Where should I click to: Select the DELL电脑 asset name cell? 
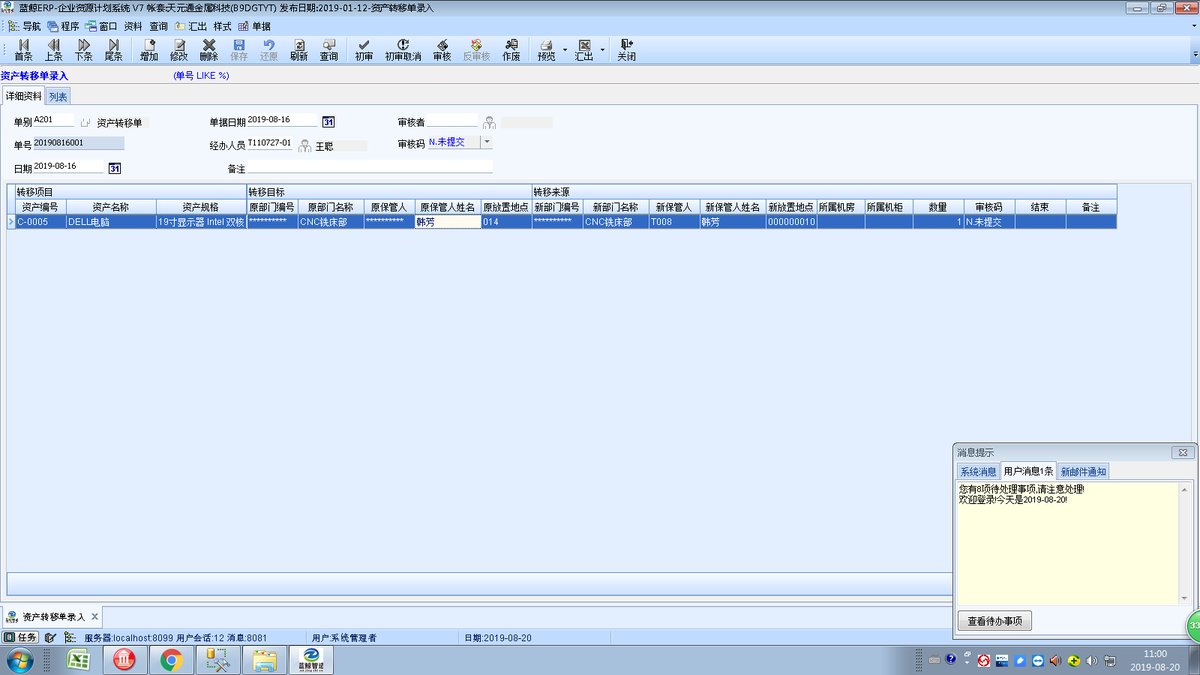[110, 222]
